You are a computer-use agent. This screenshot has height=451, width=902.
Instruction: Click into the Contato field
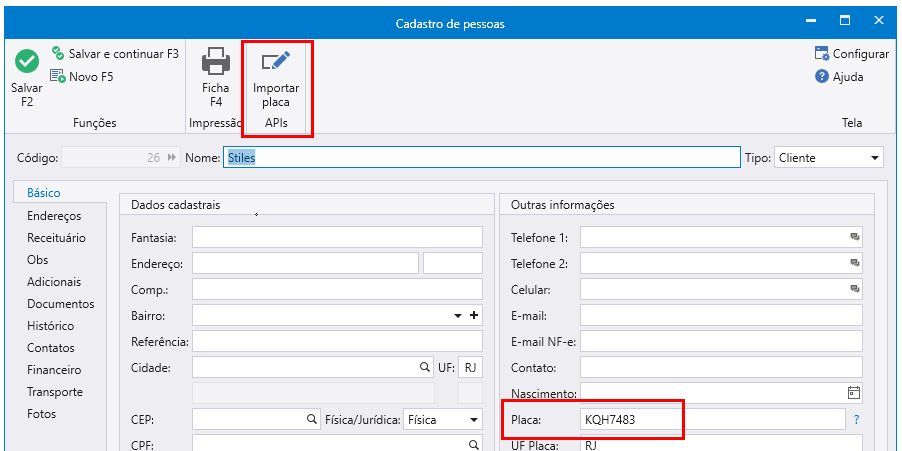[721, 367]
